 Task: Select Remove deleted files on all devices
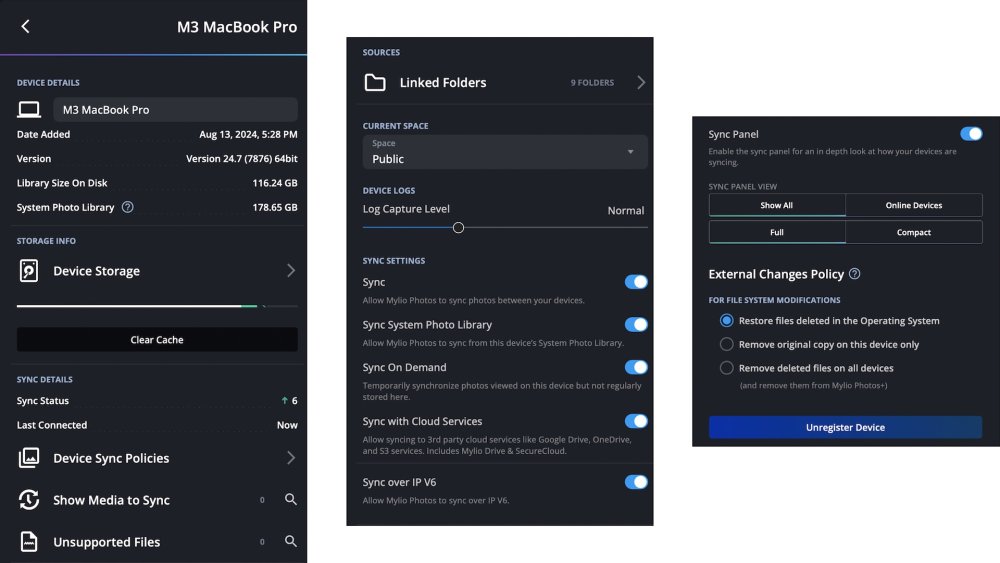click(x=726, y=368)
